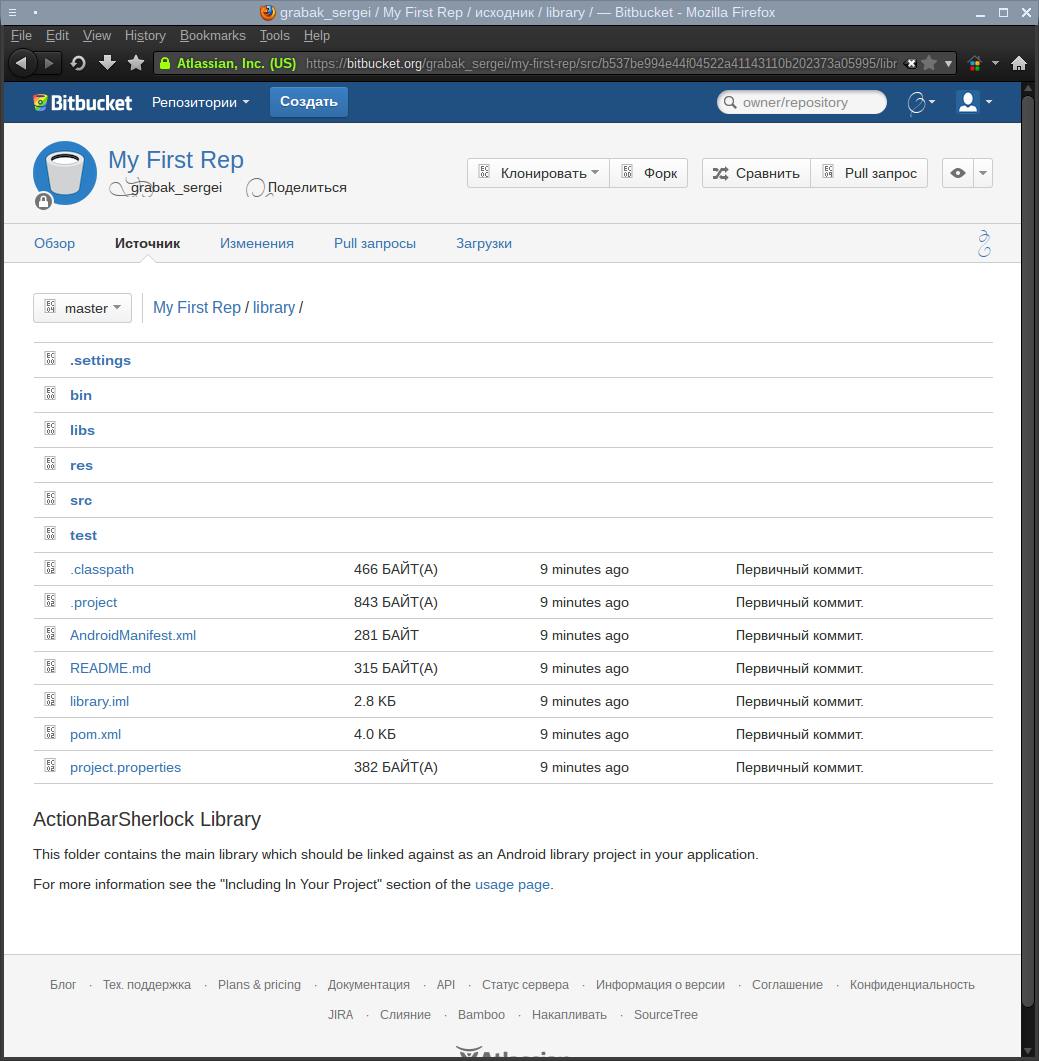Toggle watching the repository via the eye button
This screenshot has height=1061, width=1039.
point(959,172)
